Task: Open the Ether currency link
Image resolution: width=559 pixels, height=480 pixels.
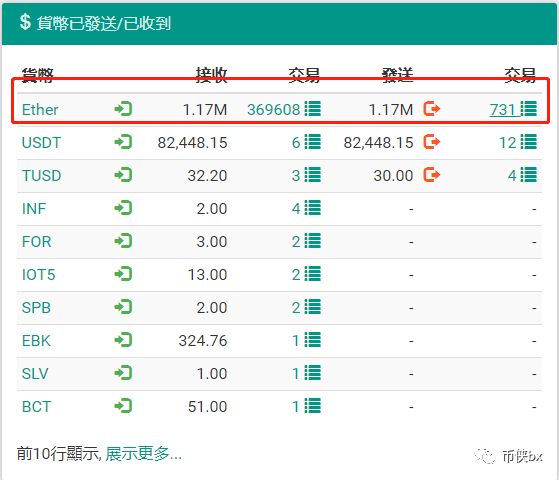Action: [x=40, y=109]
